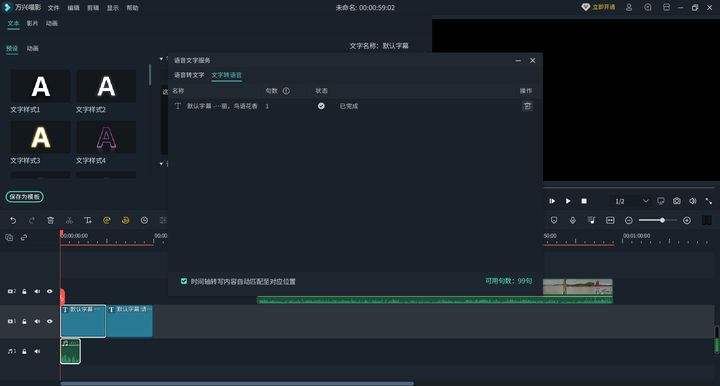Expand the lower section triangle in the text panel

pos(161,163)
